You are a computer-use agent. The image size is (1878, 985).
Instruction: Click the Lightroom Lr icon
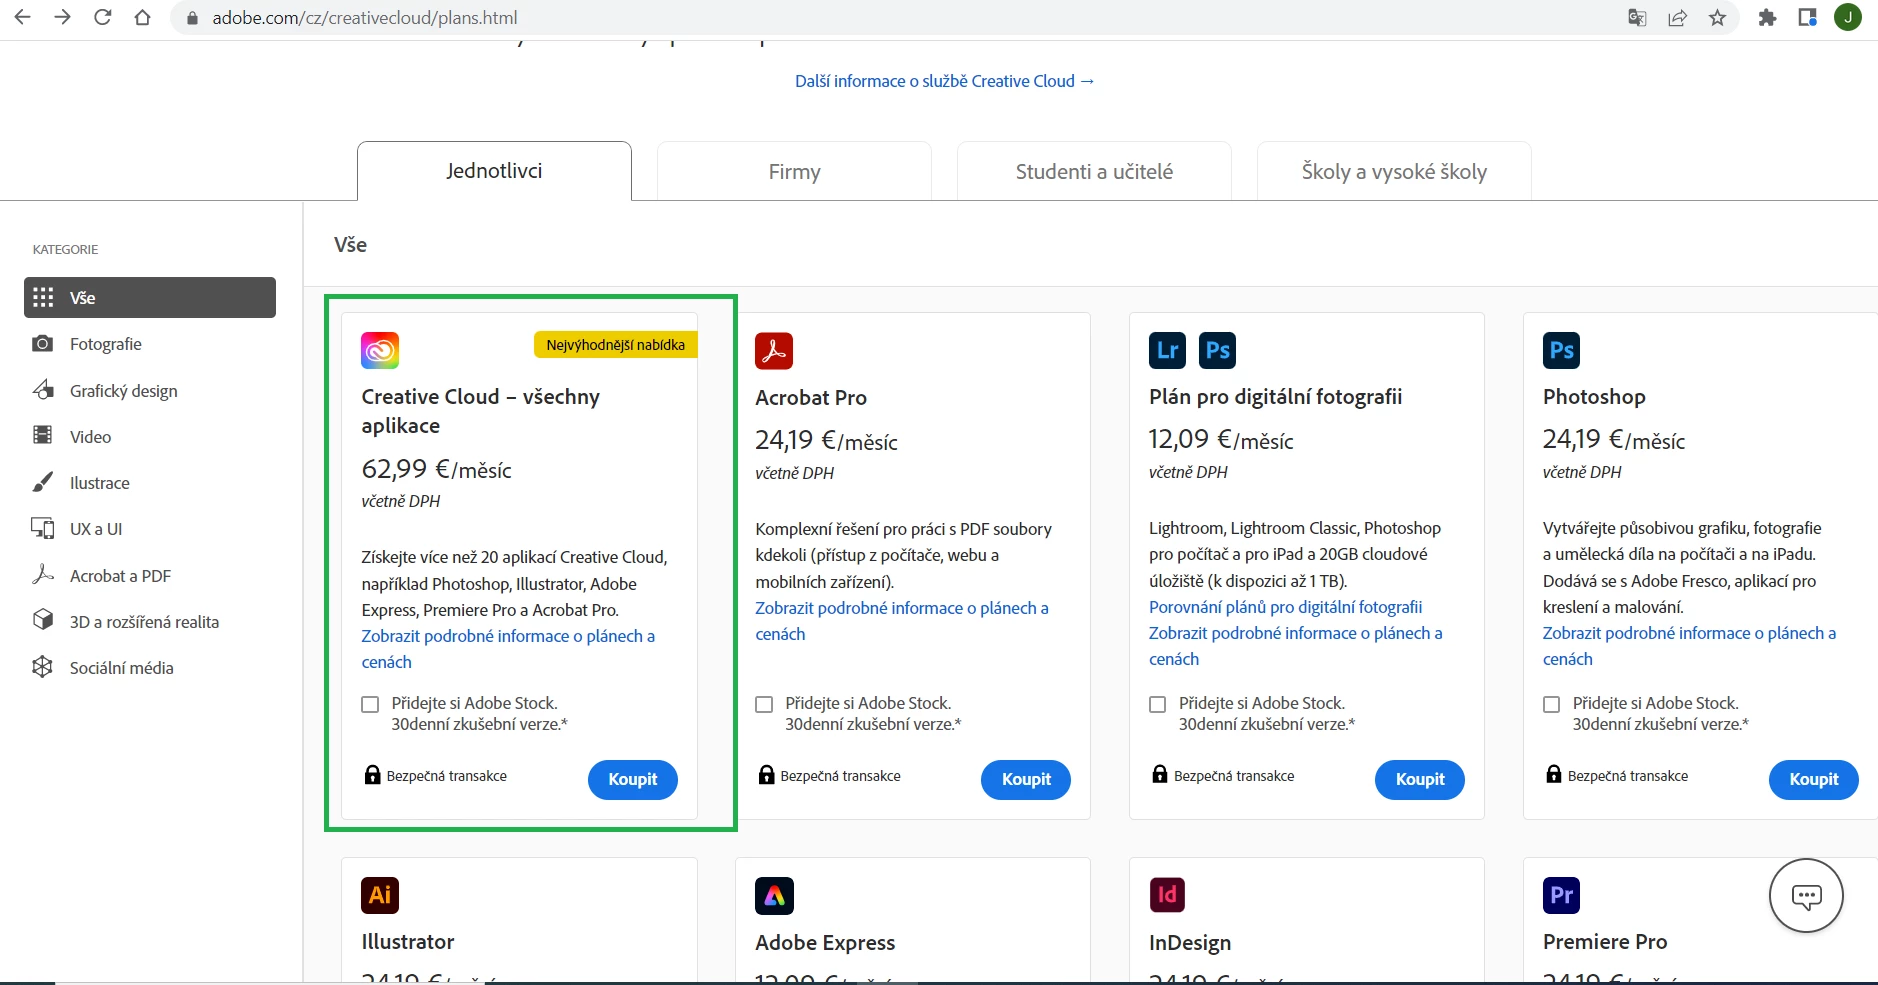coord(1168,350)
